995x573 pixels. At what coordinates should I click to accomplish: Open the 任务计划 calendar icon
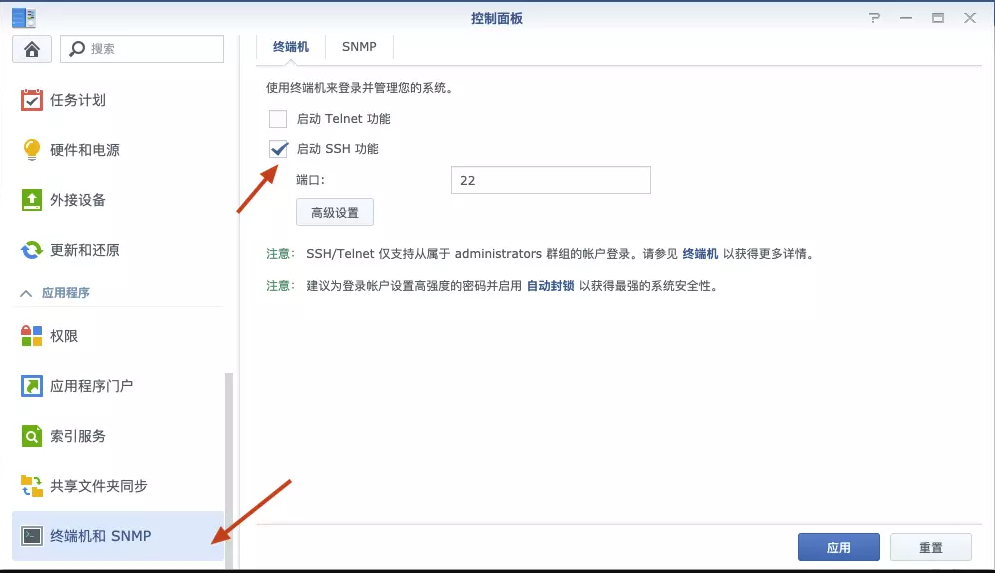pyautogui.click(x=32, y=100)
